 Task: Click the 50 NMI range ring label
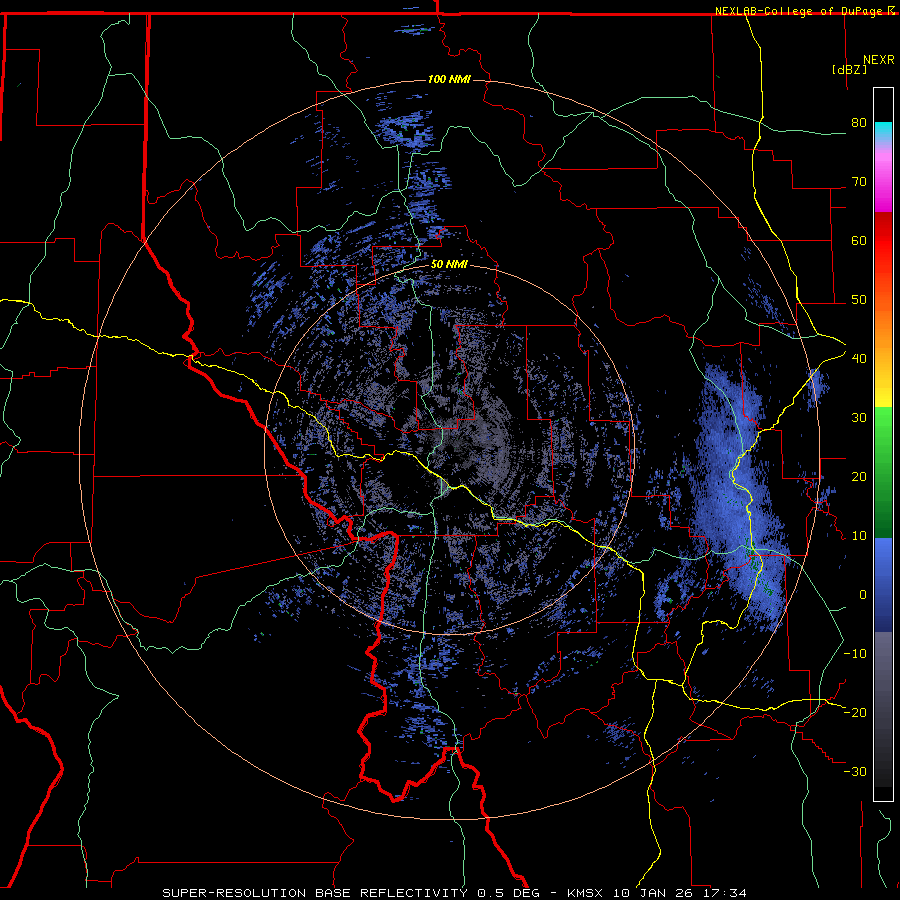coord(449,264)
